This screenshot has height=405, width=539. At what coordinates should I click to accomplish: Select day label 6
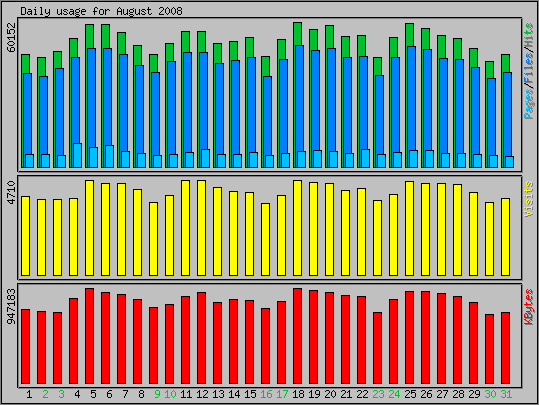coord(109,394)
